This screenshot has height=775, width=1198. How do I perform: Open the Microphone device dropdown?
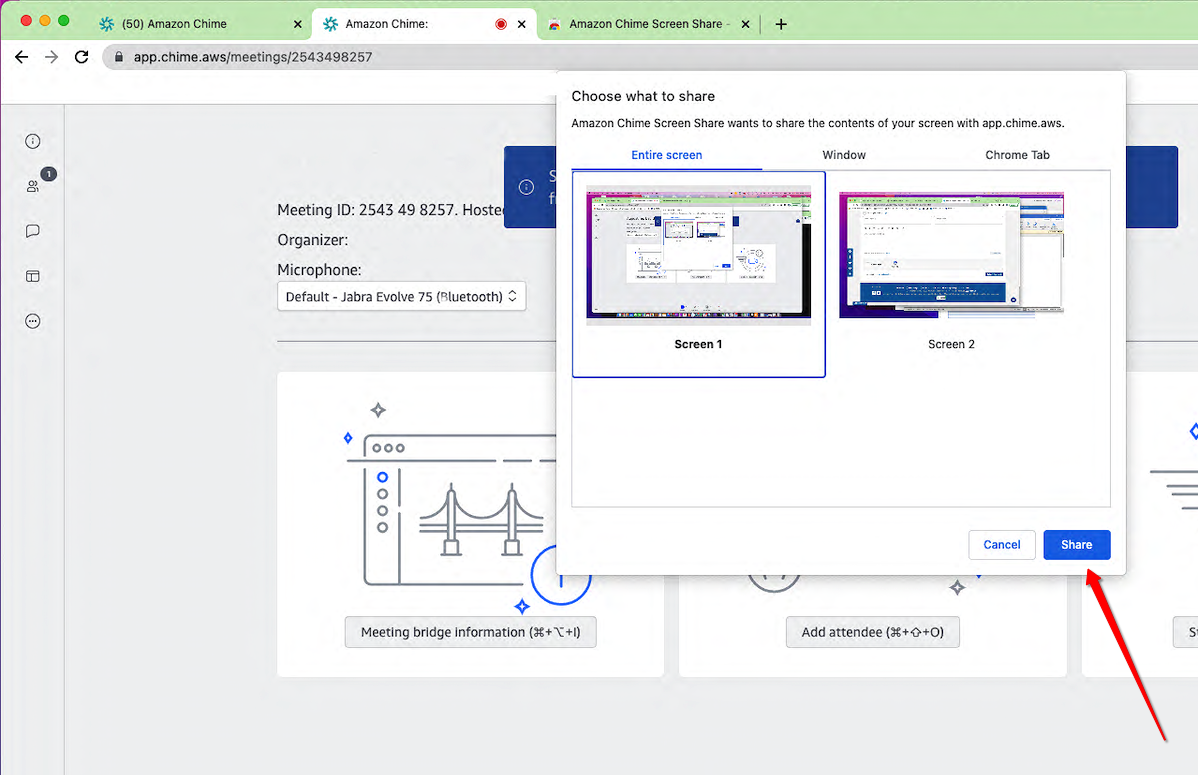click(401, 297)
